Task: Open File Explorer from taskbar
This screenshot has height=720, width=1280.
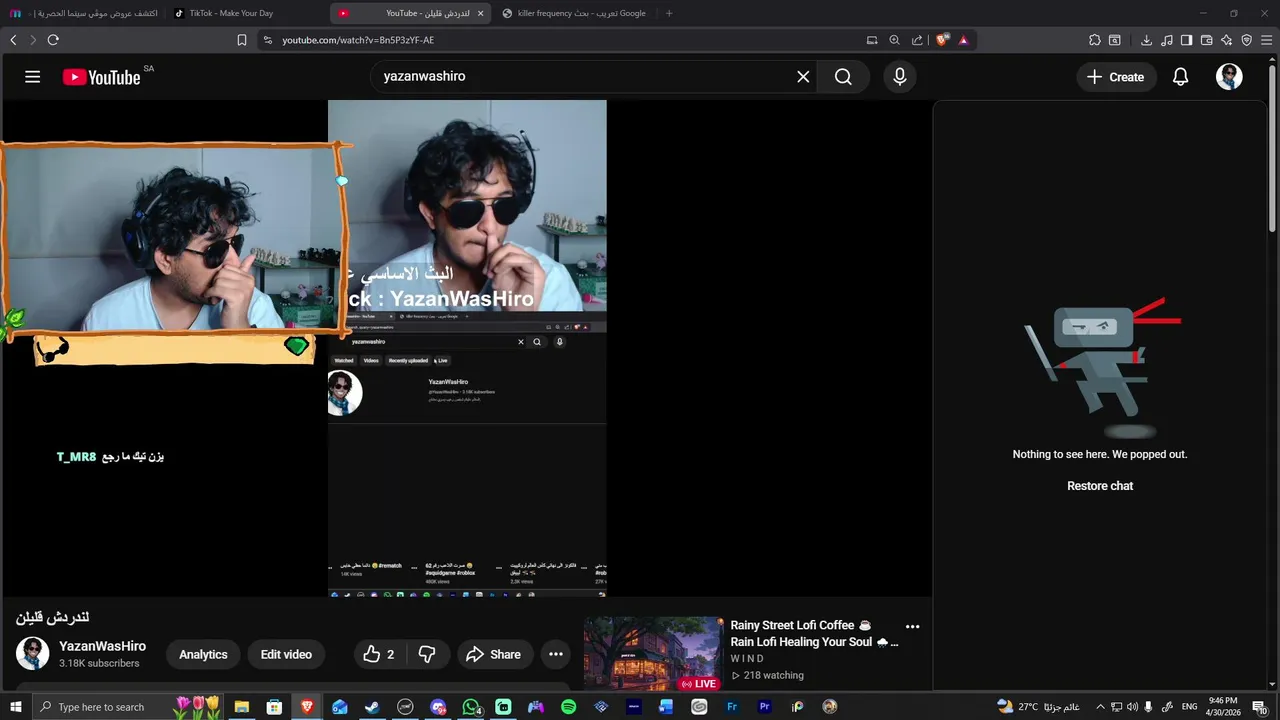Action: pyautogui.click(x=241, y=707)
